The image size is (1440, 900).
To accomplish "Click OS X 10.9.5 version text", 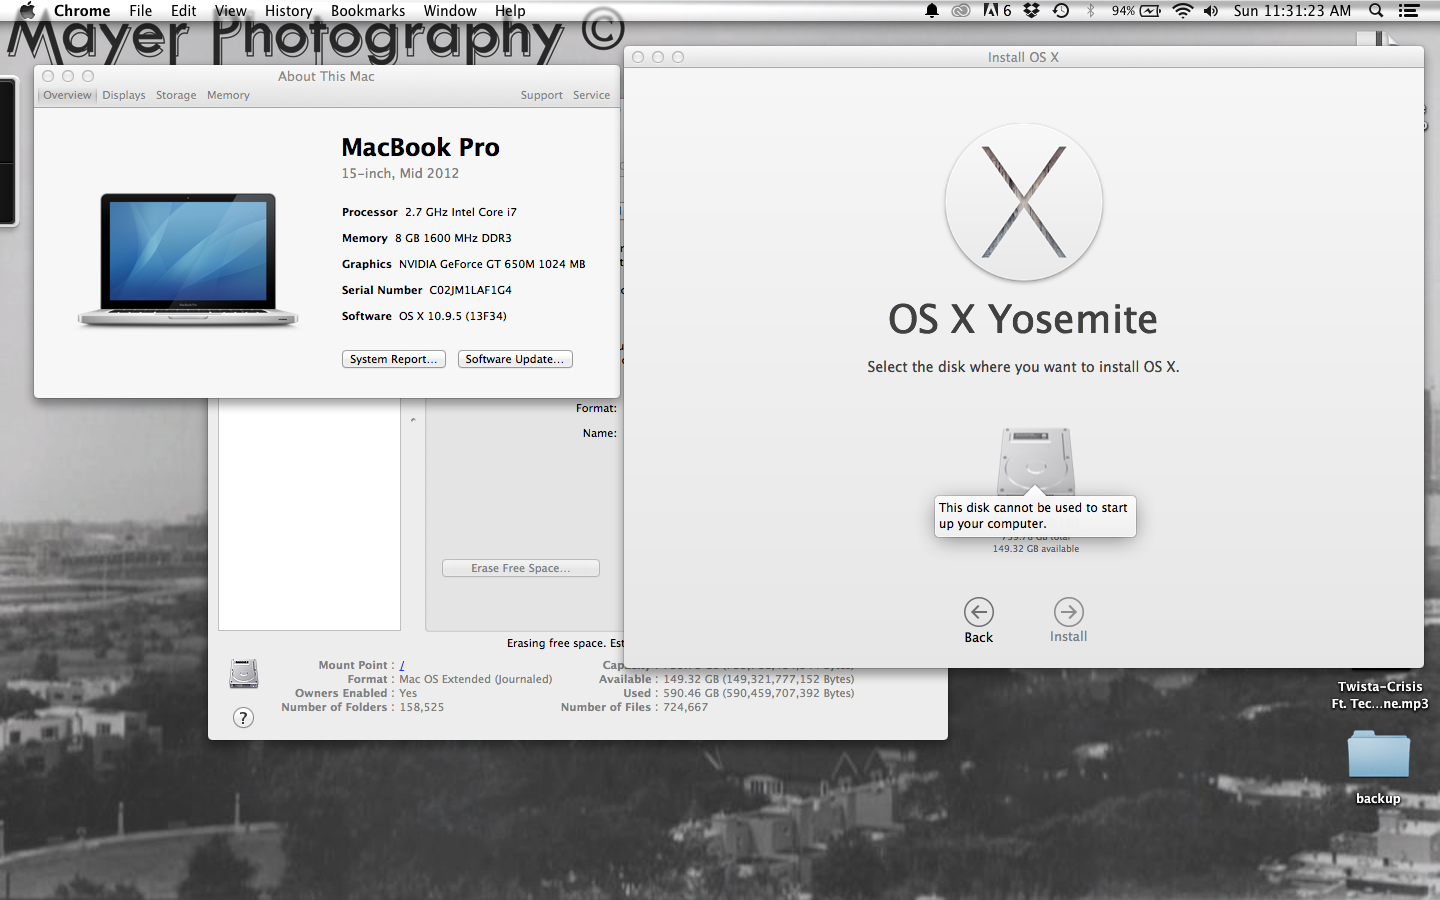I will (x=453, y=316).
